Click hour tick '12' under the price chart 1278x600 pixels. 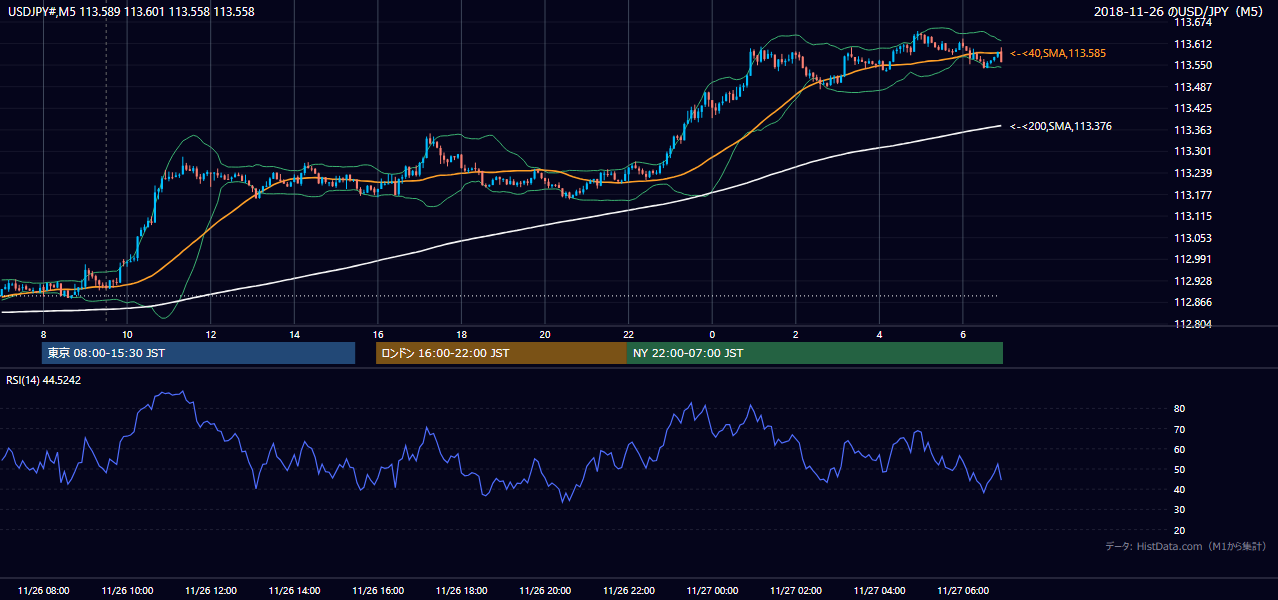tap(211, 334)
